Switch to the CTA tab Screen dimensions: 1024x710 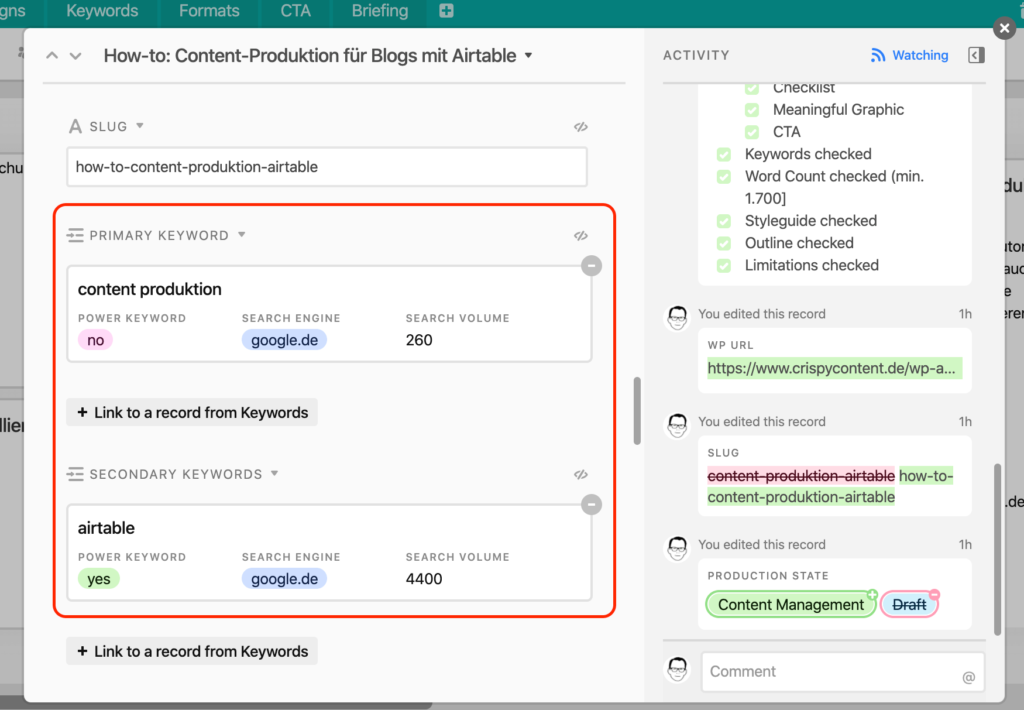click(295, 10)
